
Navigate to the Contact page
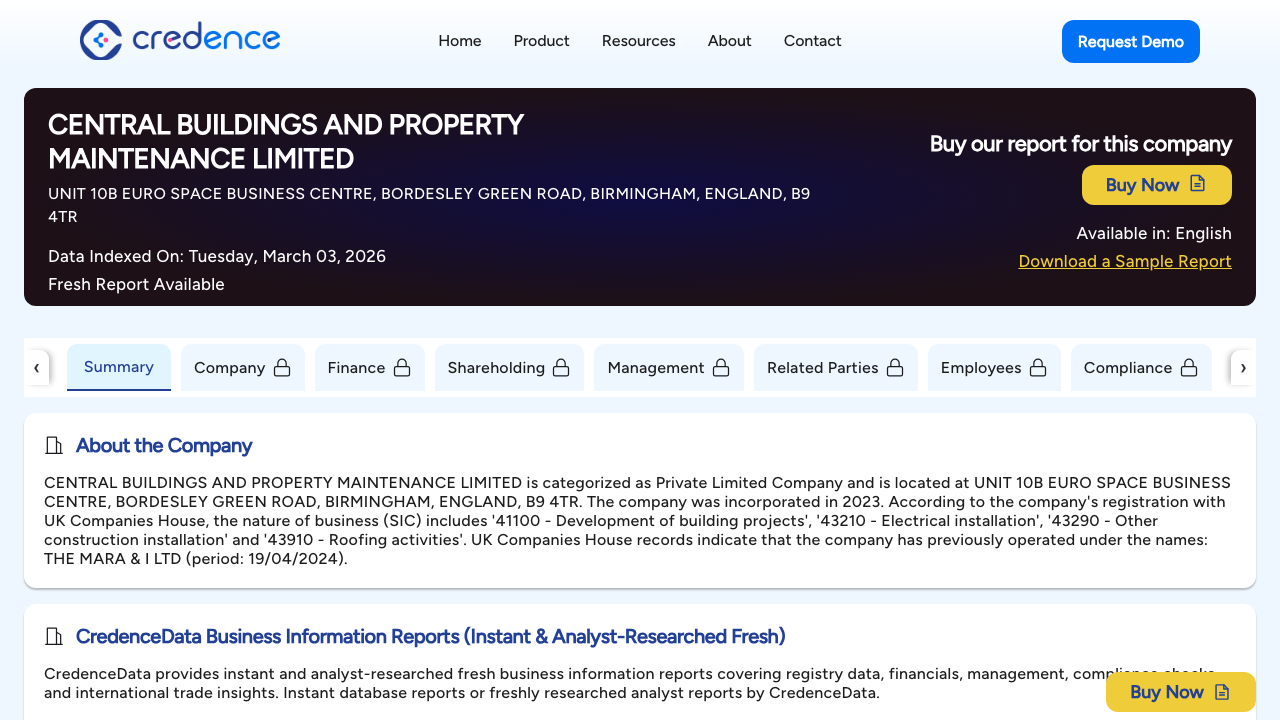(x=812, y=41)
